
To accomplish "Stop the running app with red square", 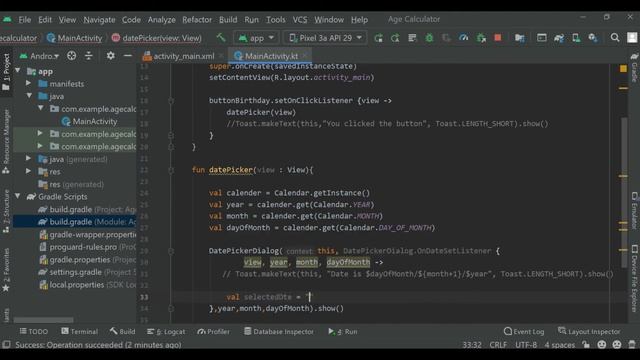I will 498,38.
